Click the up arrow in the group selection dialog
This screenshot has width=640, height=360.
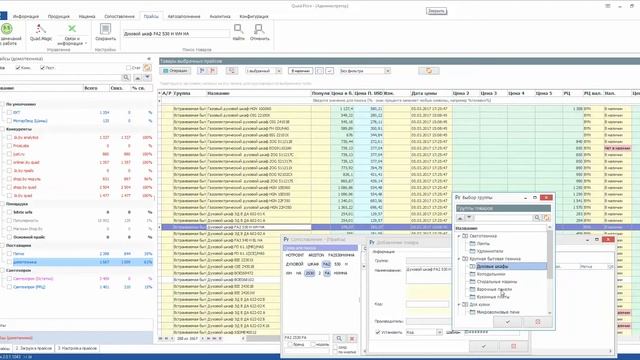point(460,218)
